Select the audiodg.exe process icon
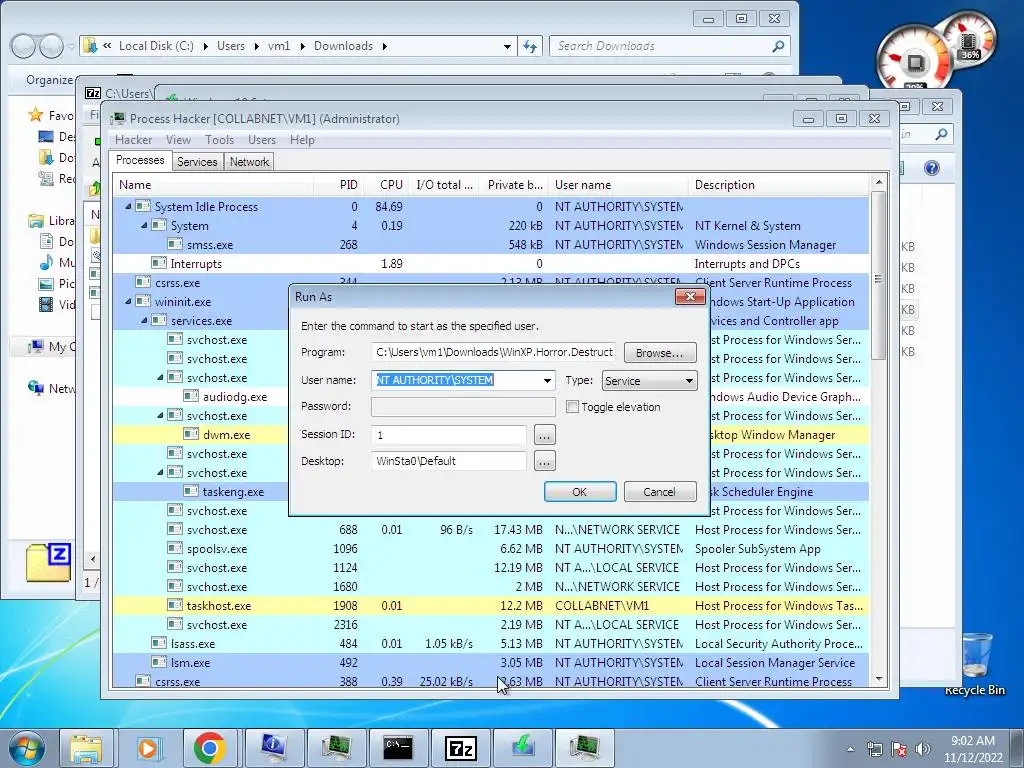Screen dimensions: 1024x768 191,396
